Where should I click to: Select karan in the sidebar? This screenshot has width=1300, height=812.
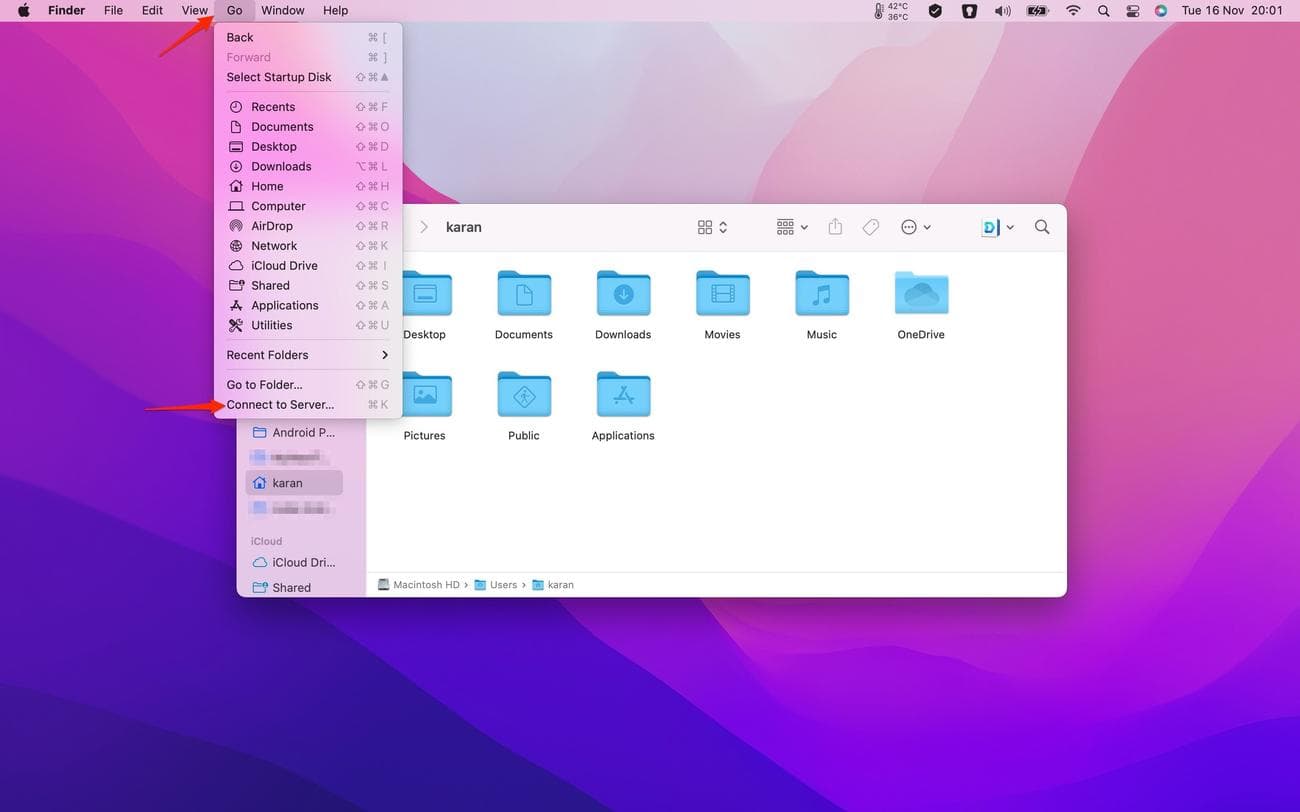(288, 482)
